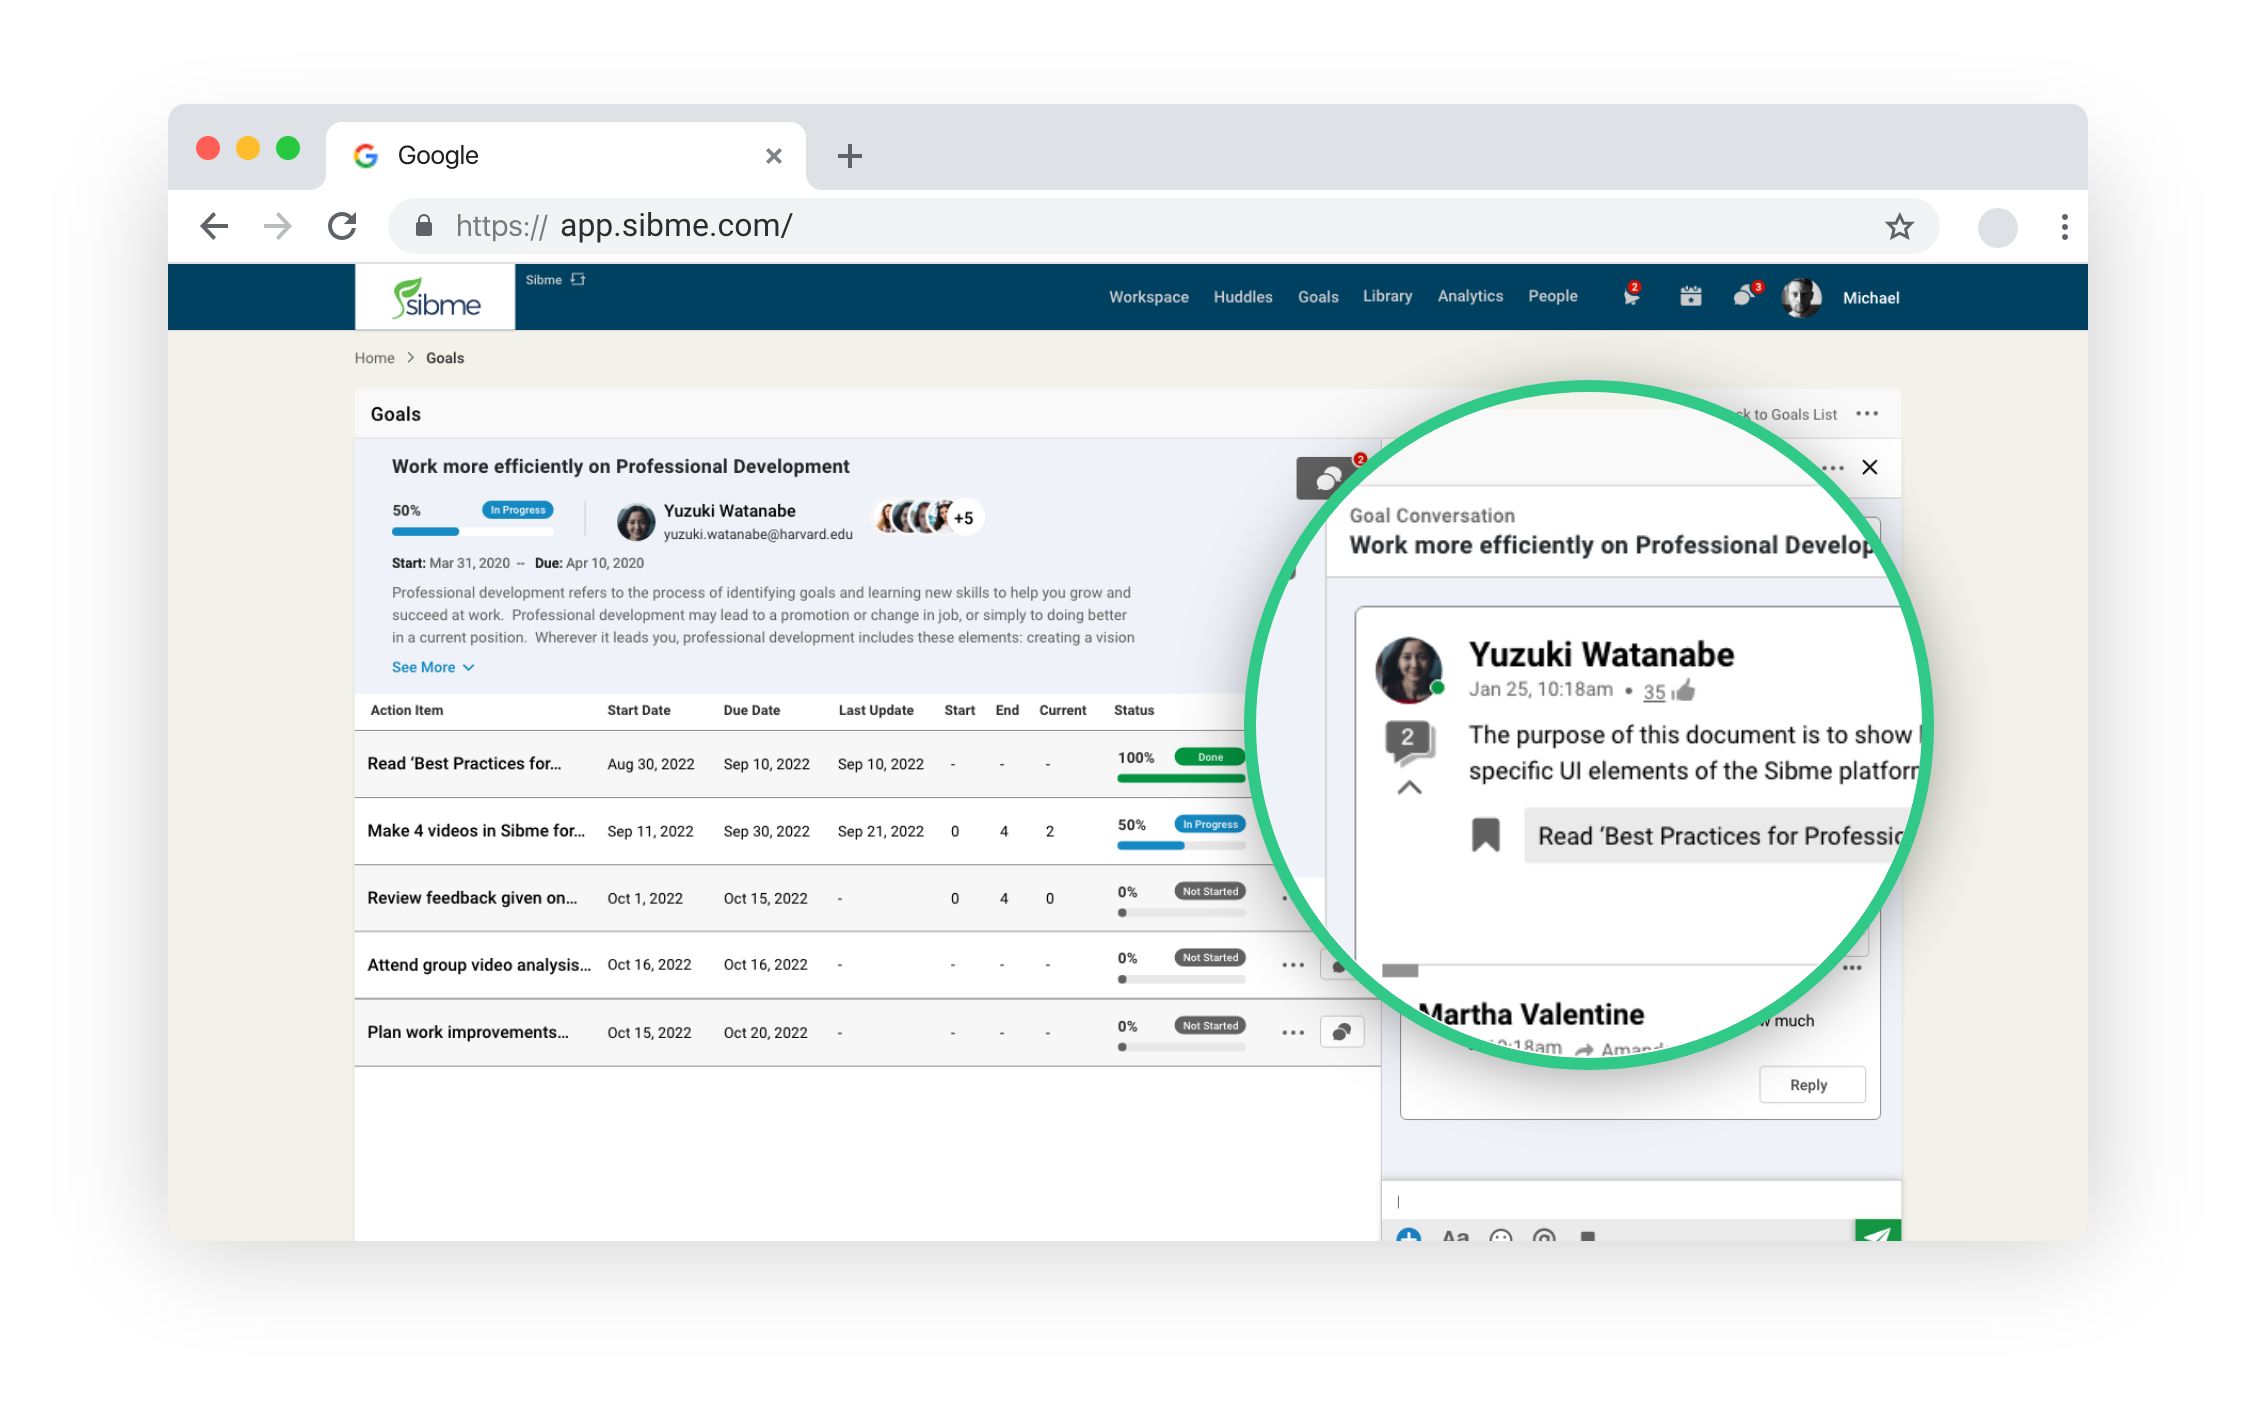The width and height of the screenshot is (2256, 1410).
Task: Open the calendar icon in the navbar
Action: (x=1690, y=296)
